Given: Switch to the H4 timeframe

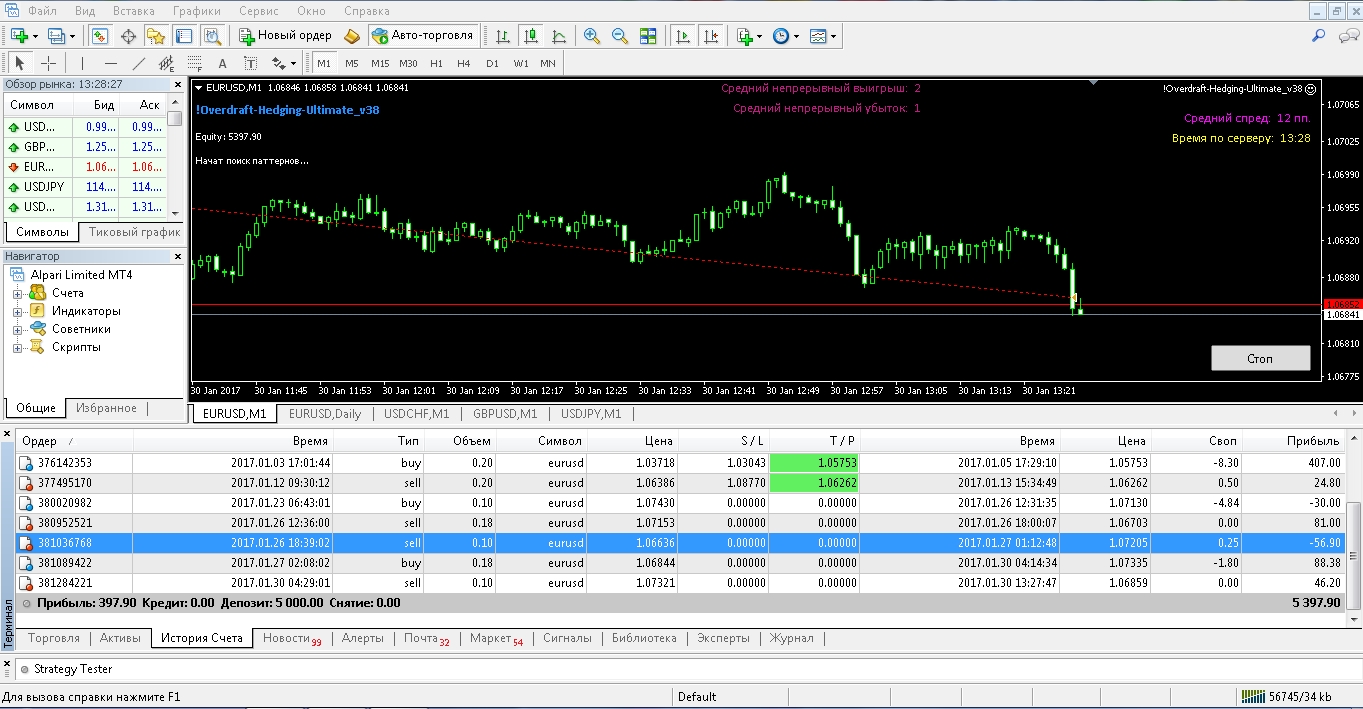Looking at the screenshot, I should tap(464, 63).
